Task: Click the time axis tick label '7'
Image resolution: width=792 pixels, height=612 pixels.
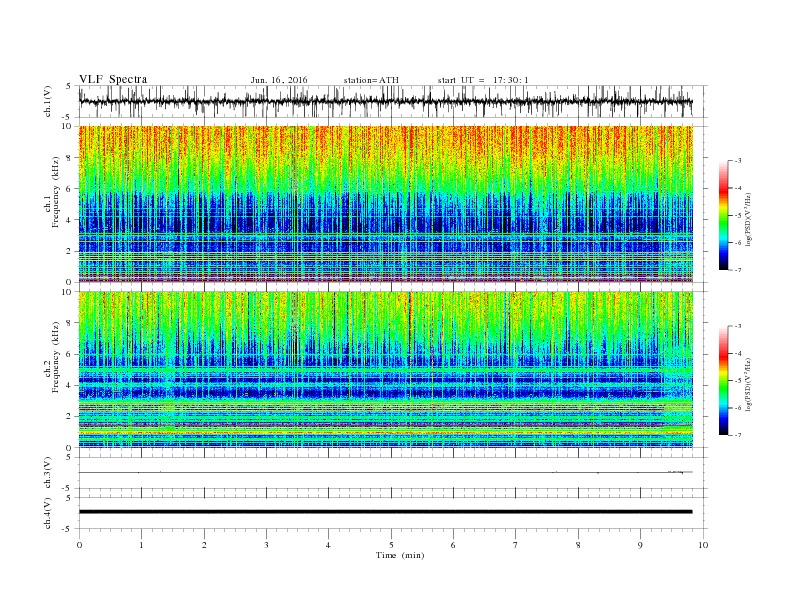Action: (516, 545)
